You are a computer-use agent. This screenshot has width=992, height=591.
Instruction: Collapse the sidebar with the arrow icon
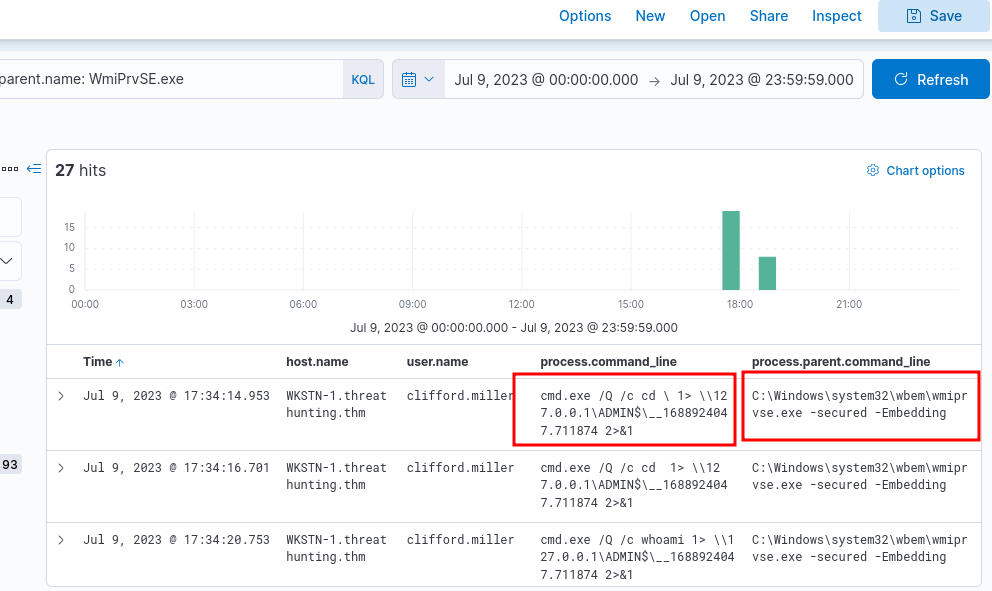coord(34,169)
